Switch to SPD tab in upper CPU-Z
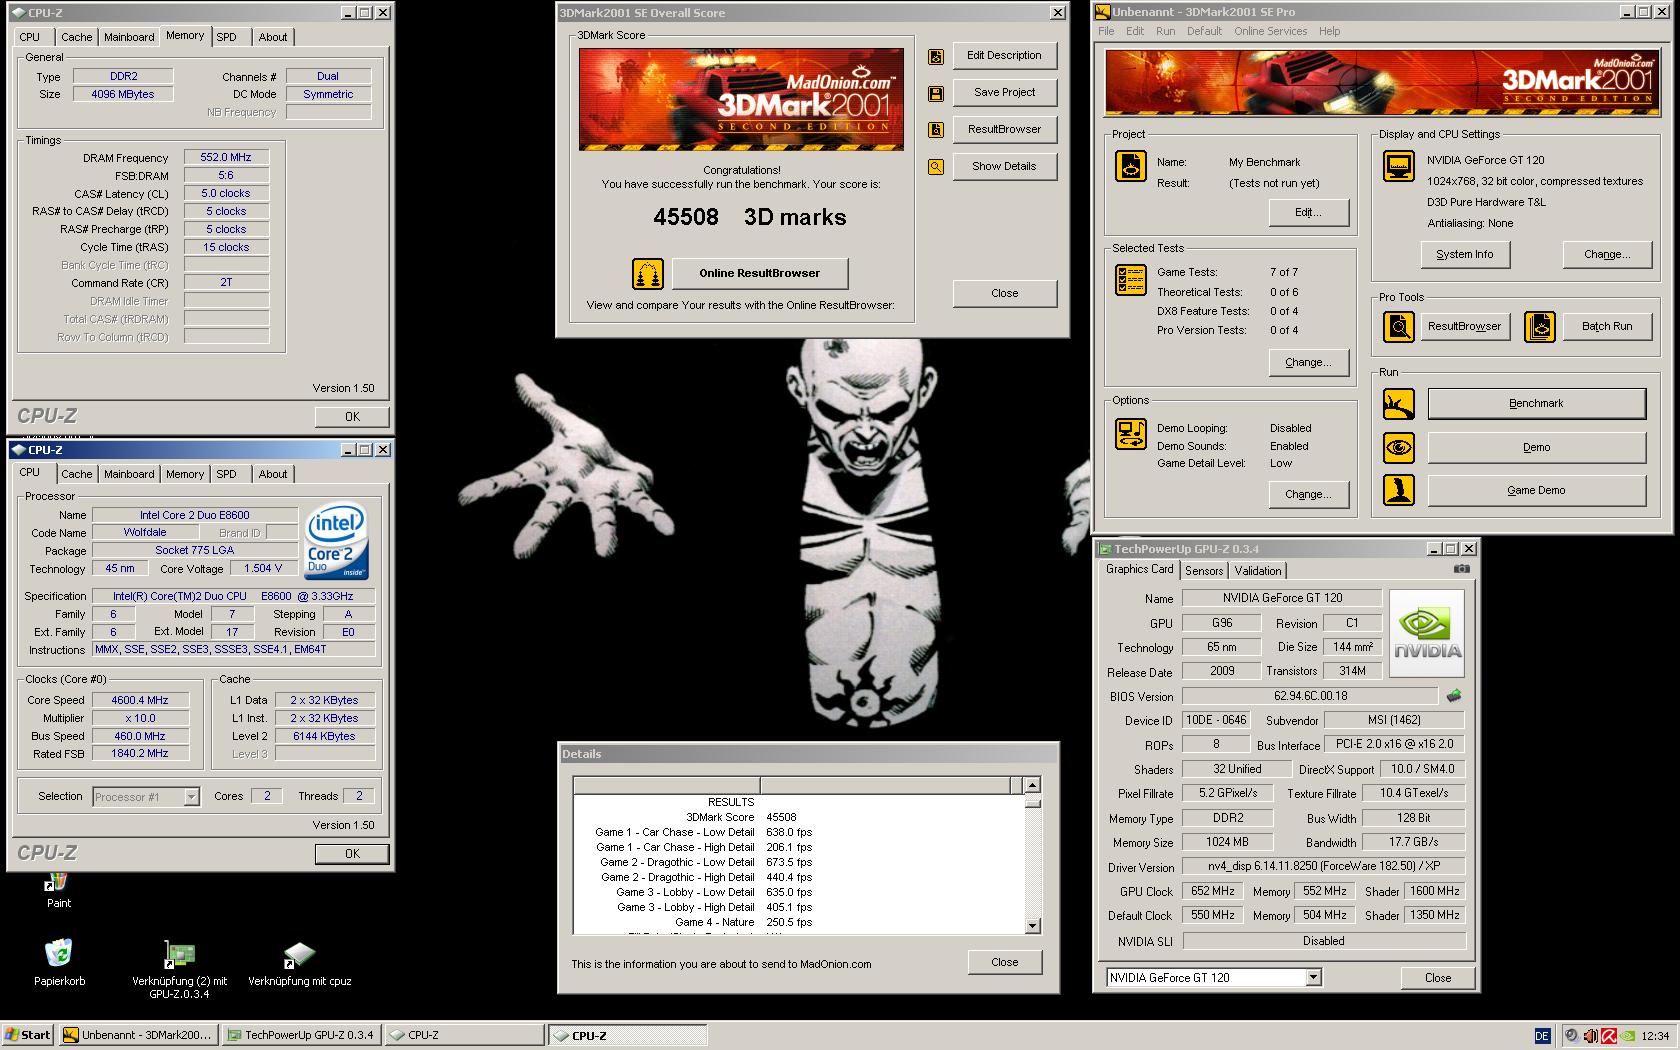The image size is (1680, 1050). click(x=227, y=37)
